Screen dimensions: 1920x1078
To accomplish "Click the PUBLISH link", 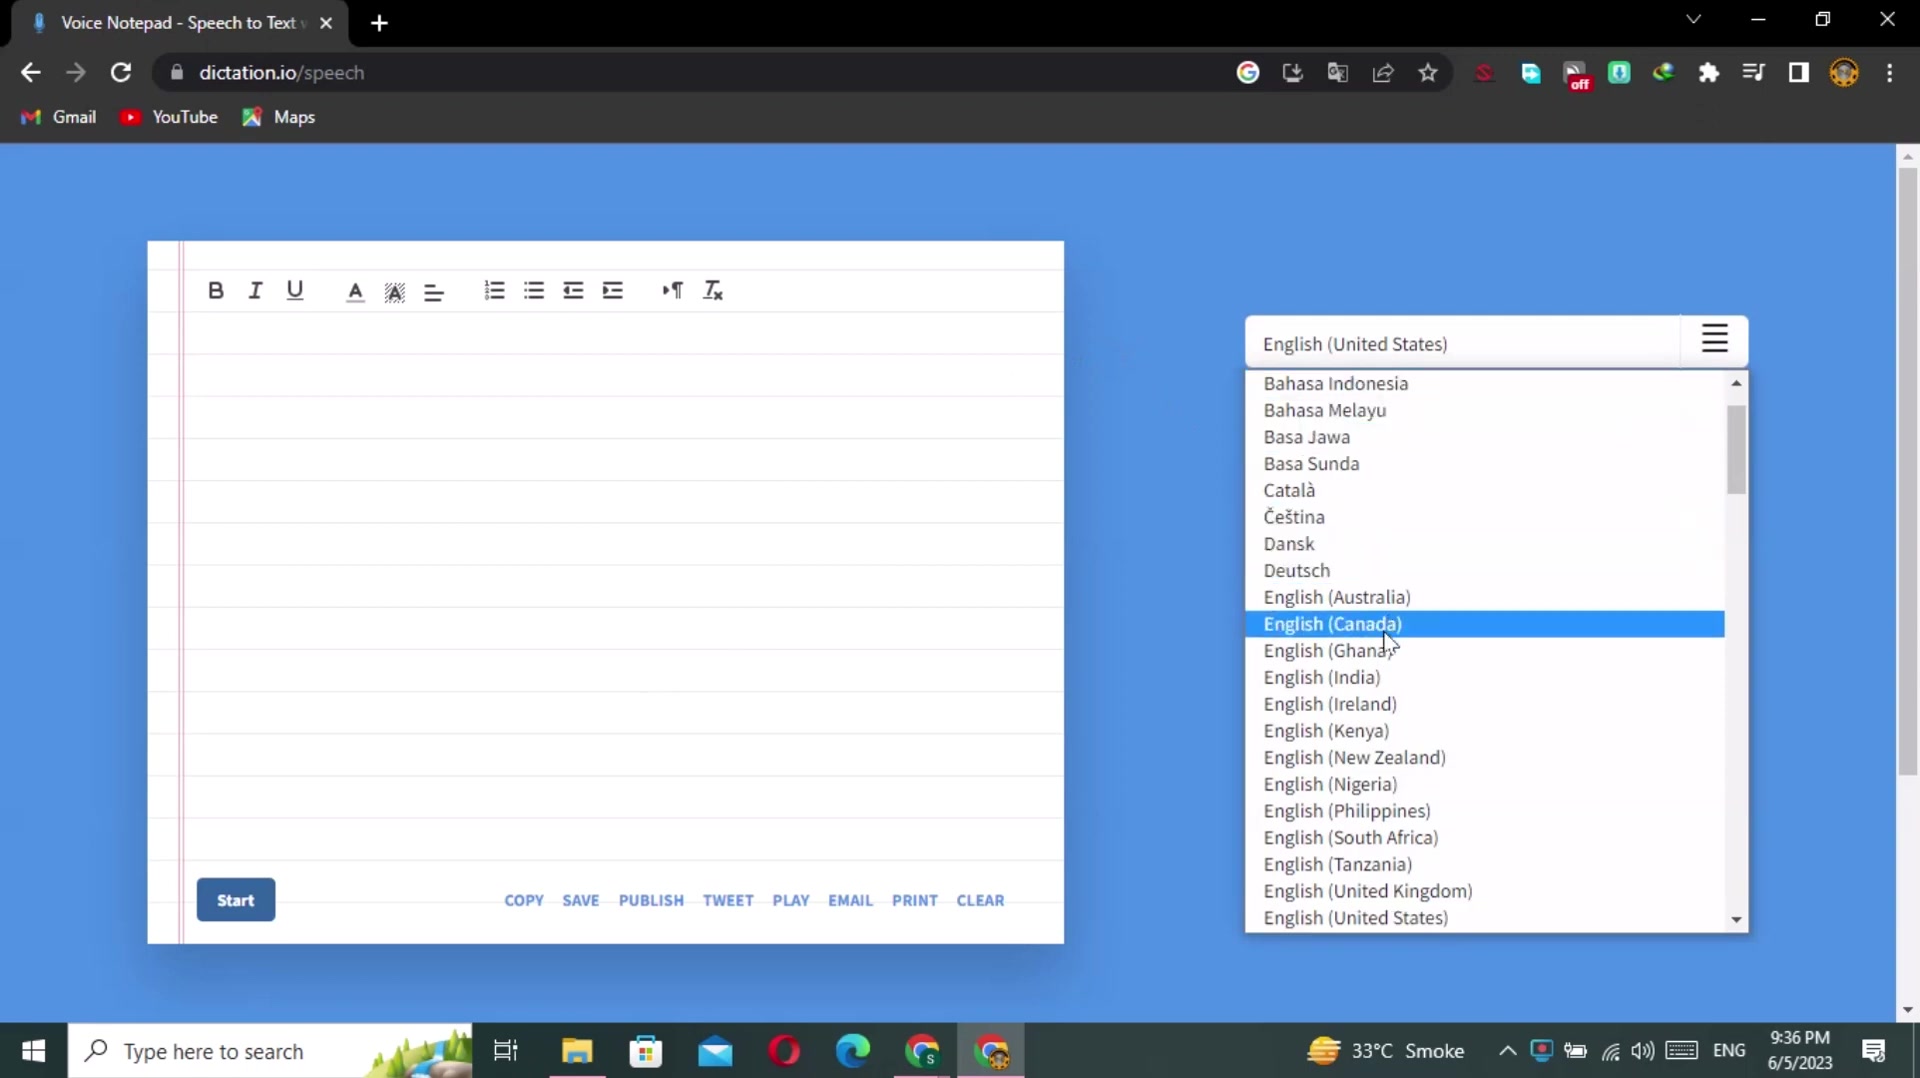I will coord(651,899).
